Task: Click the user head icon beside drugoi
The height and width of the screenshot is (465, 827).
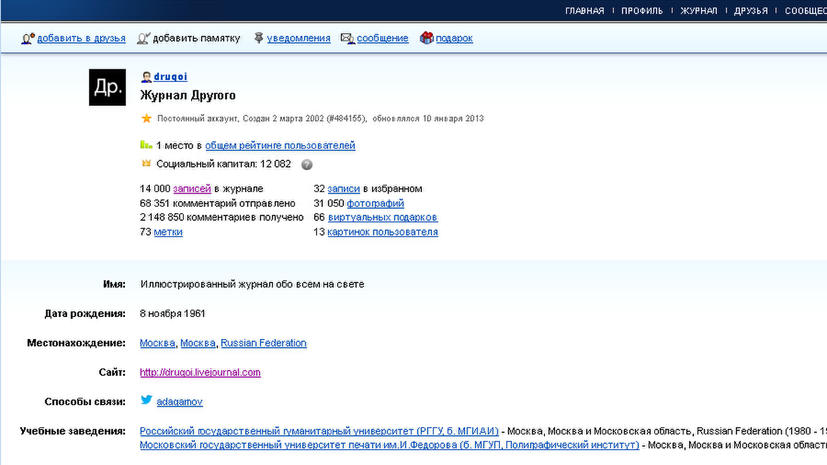Action: coord(146,77)
